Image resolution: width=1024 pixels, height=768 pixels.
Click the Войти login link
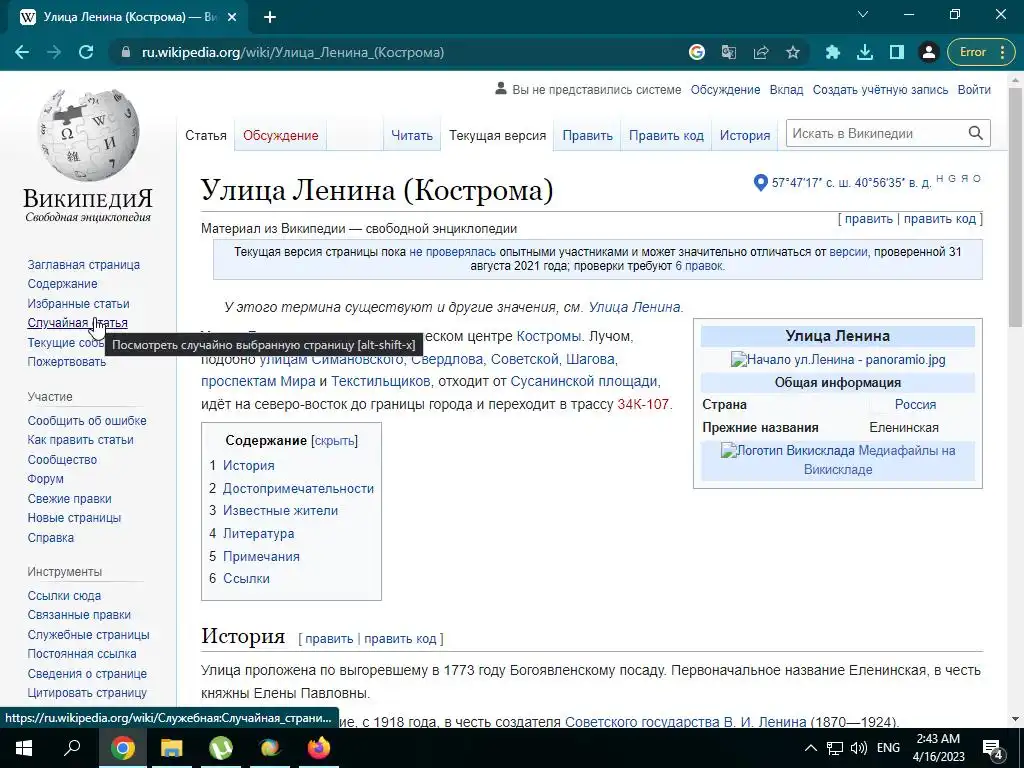[974, 89]
